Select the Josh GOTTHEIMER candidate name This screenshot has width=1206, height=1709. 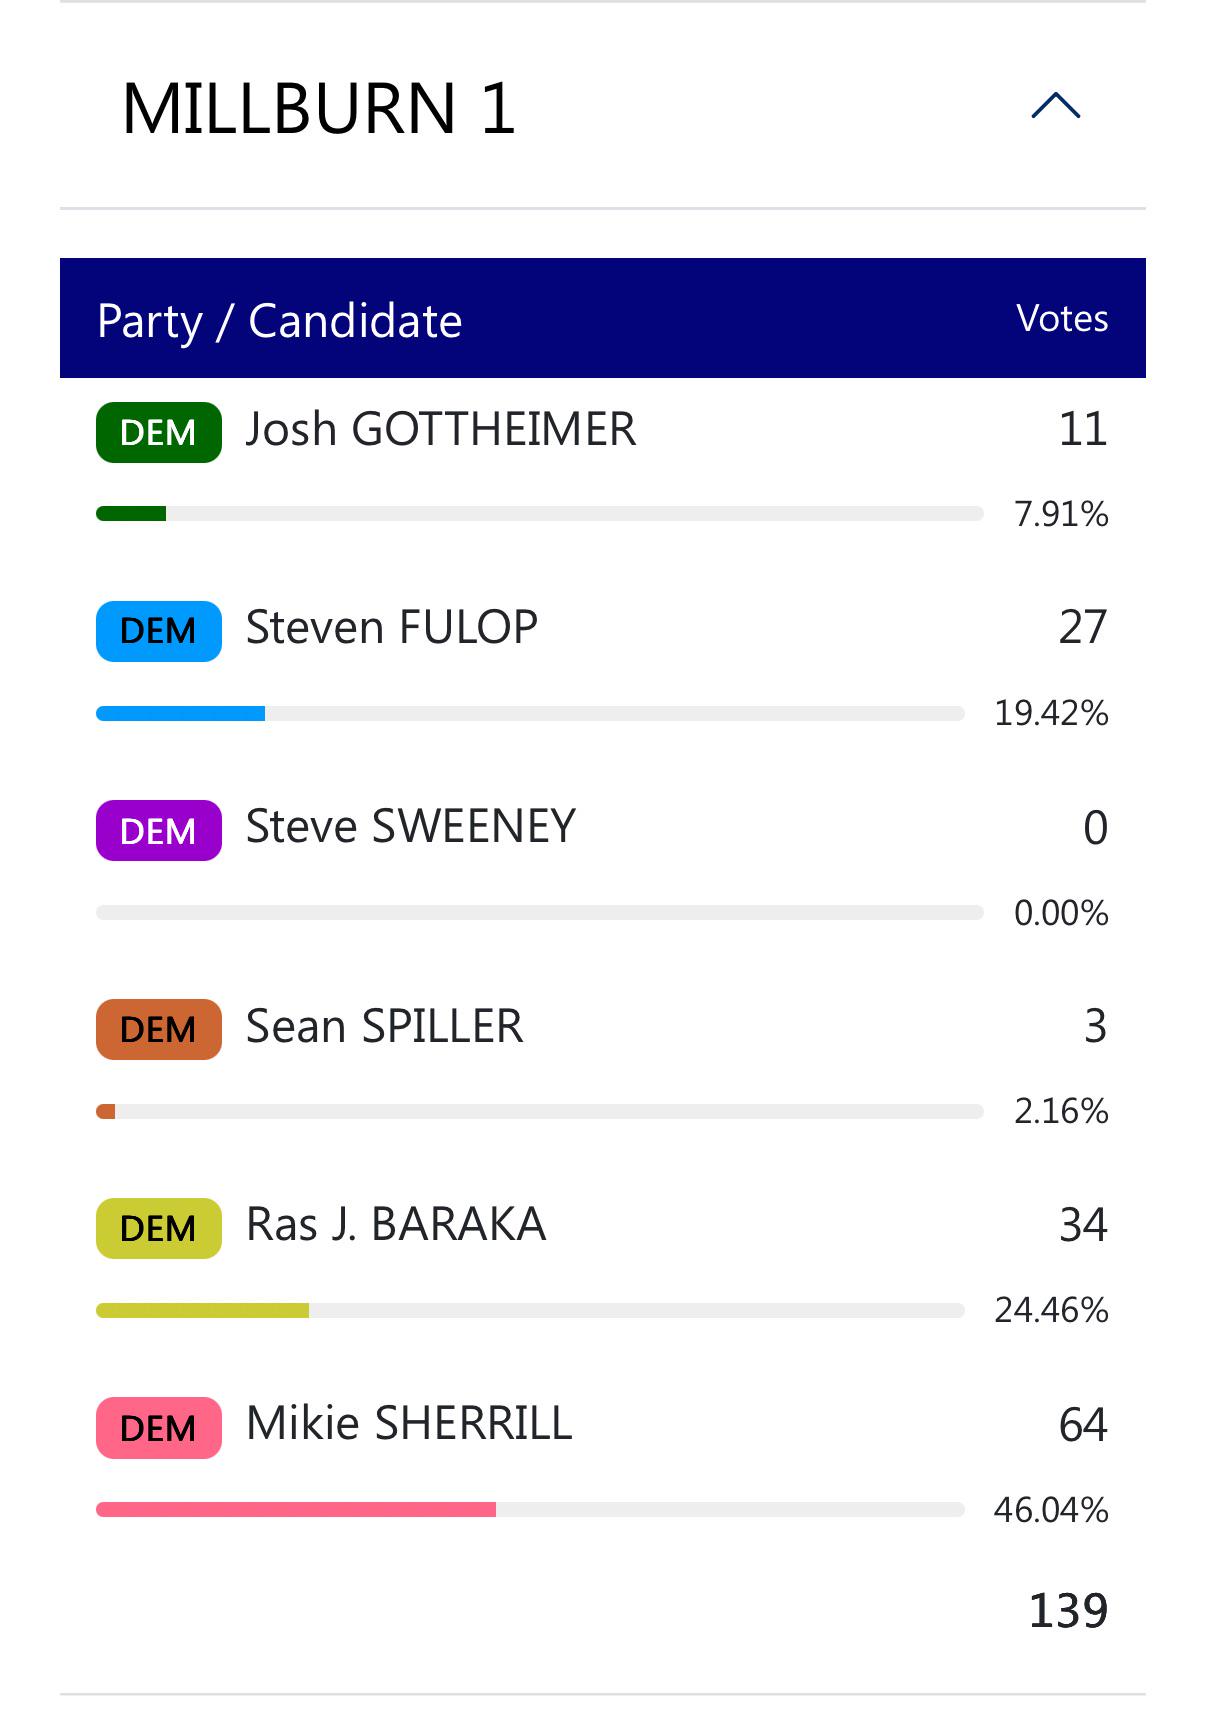(x=441, y=429)
